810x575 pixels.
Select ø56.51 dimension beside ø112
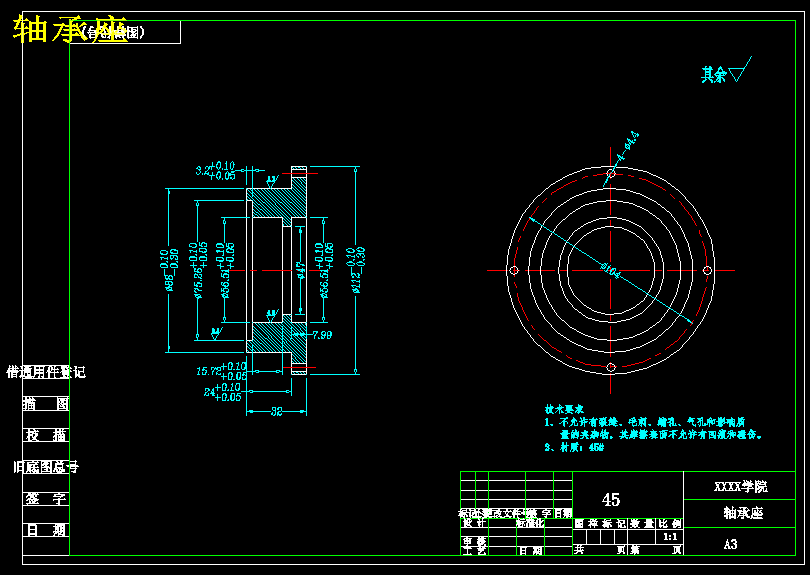[x=324, y=270]
